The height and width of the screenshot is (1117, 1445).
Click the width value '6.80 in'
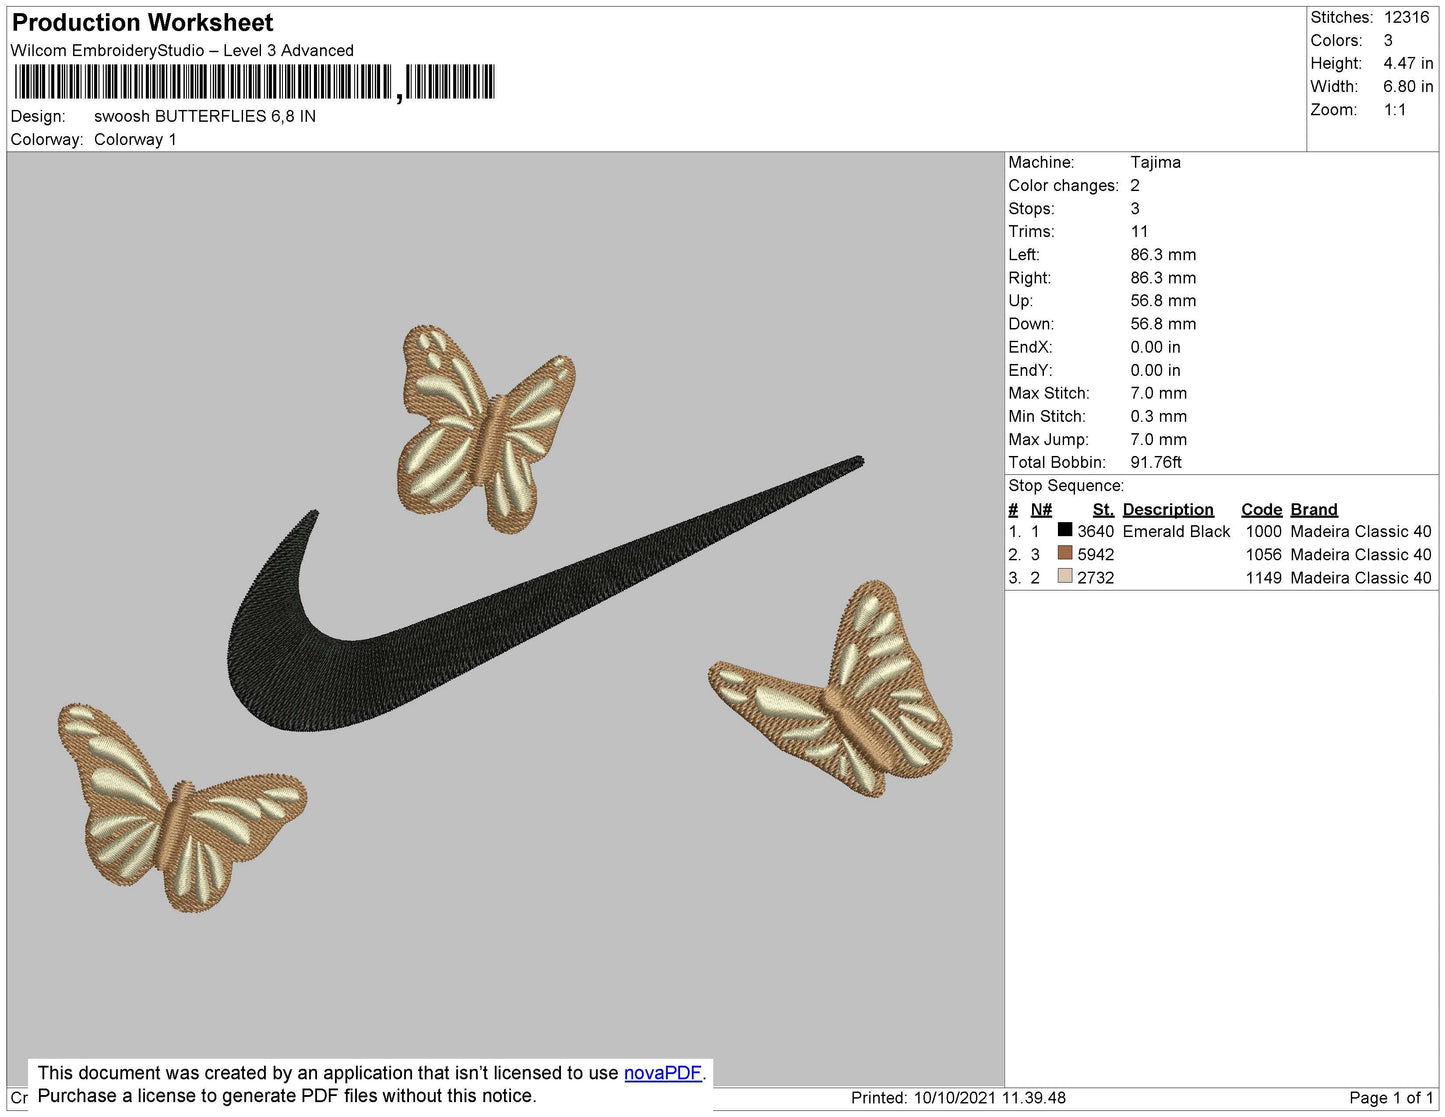coord(1408,86)
